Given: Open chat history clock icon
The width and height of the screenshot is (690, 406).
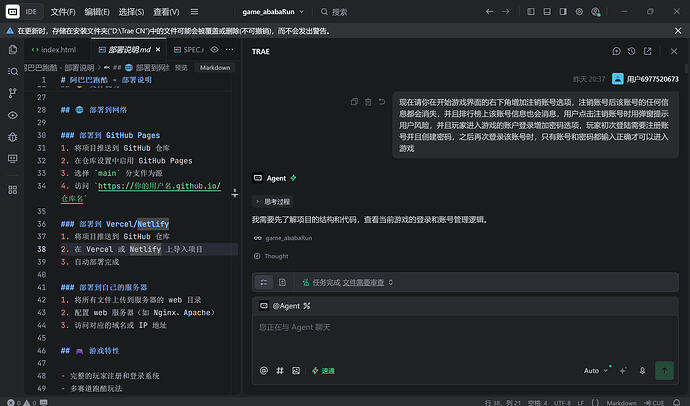Looking at the screenshot, I should point(631,51).
